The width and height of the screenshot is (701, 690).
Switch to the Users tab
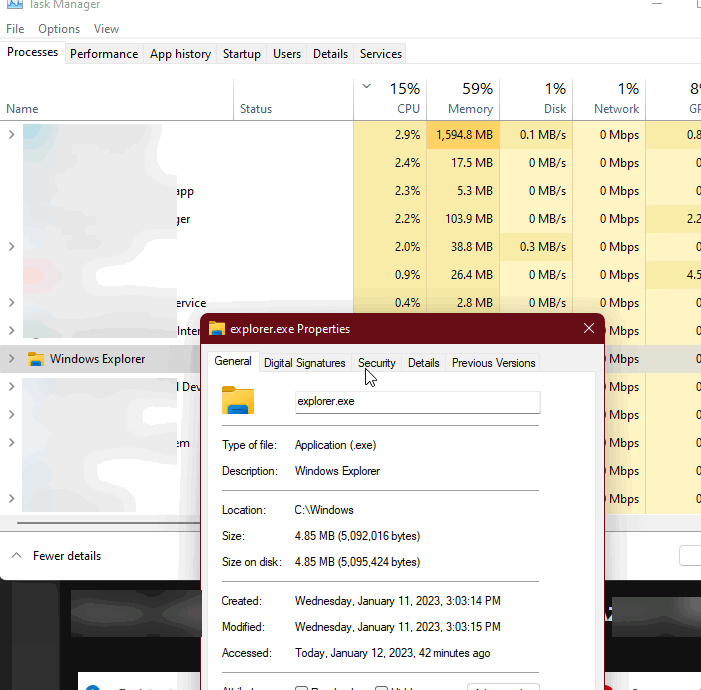pos(287,54)
